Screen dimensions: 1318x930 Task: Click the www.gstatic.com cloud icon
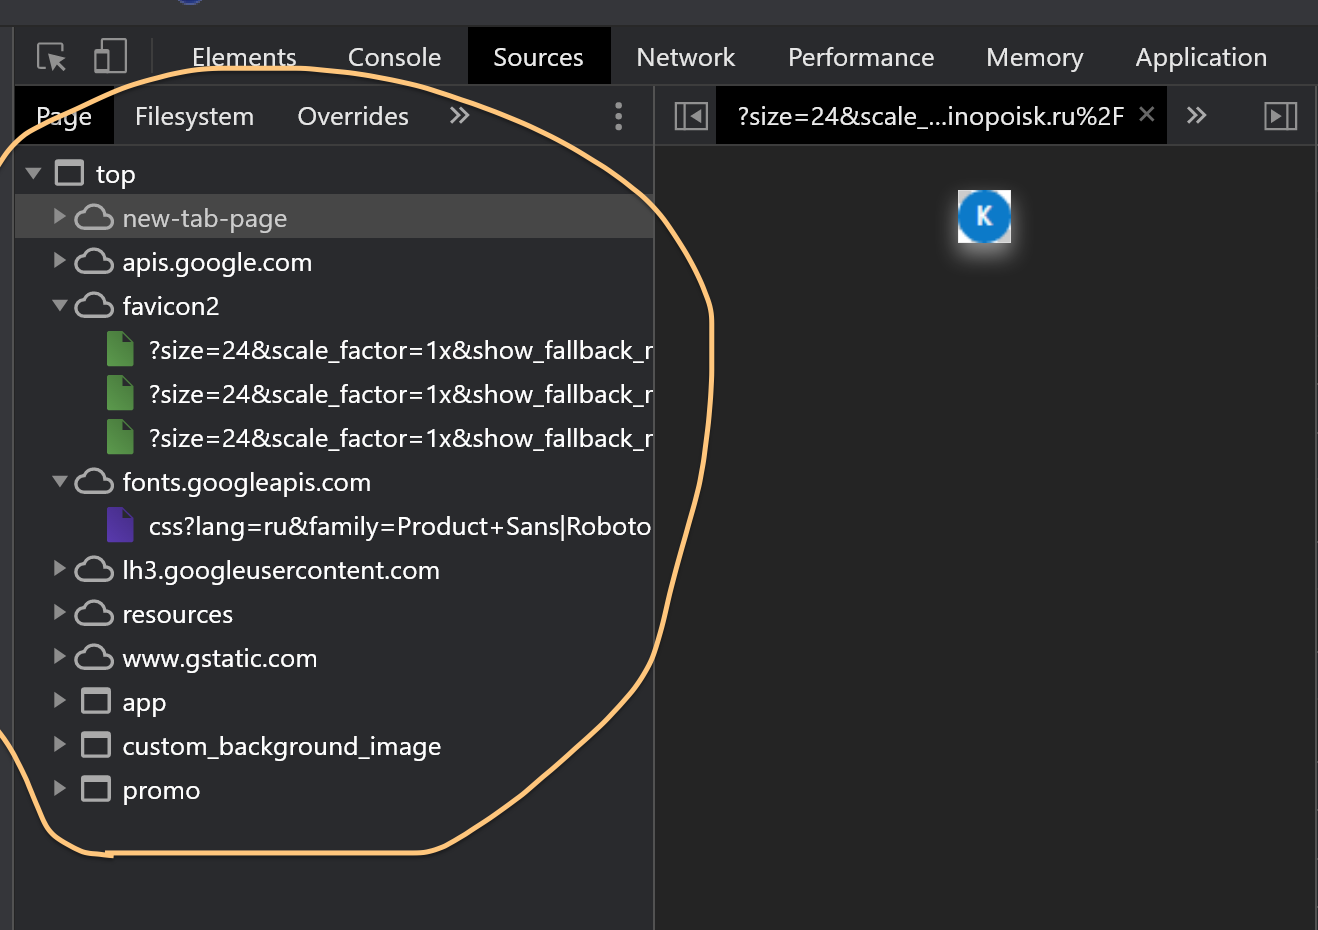[94, 657]
